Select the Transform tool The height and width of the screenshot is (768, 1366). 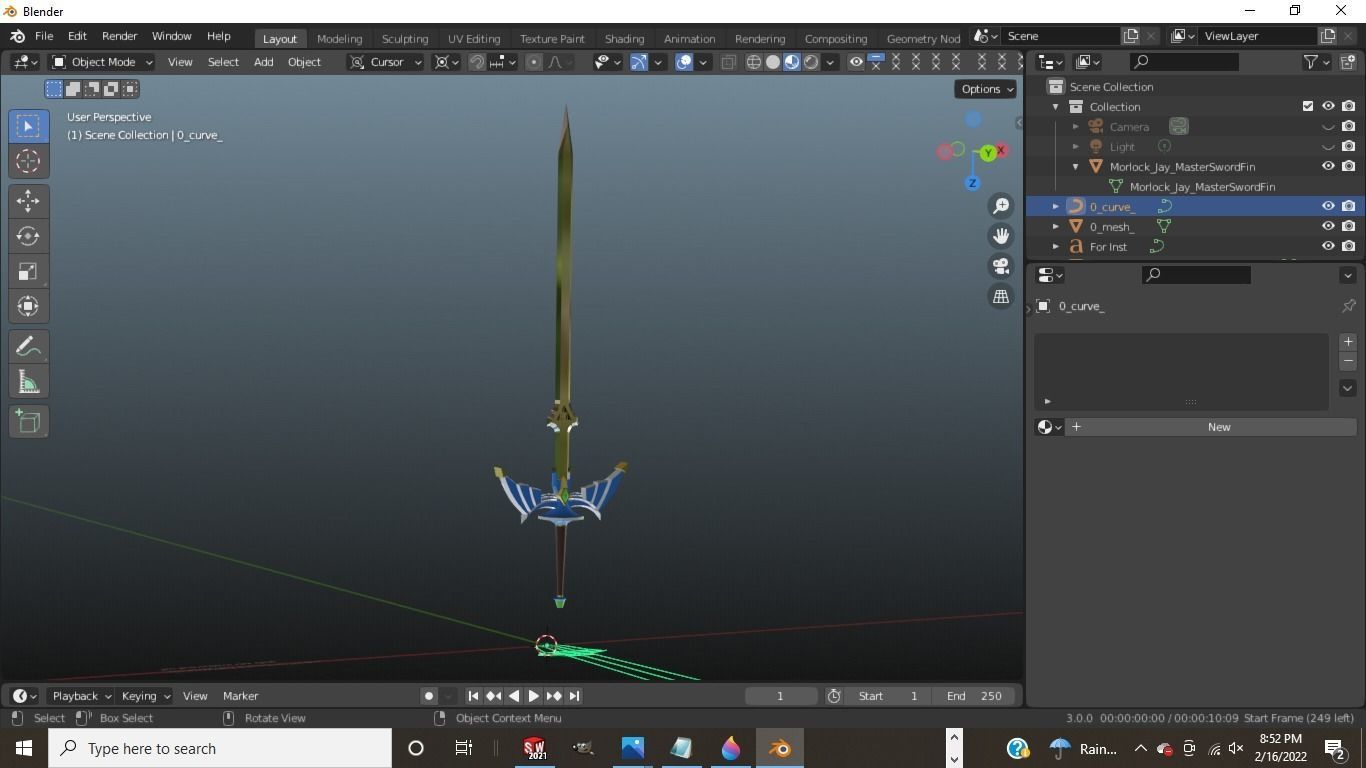tap(28, 306)
